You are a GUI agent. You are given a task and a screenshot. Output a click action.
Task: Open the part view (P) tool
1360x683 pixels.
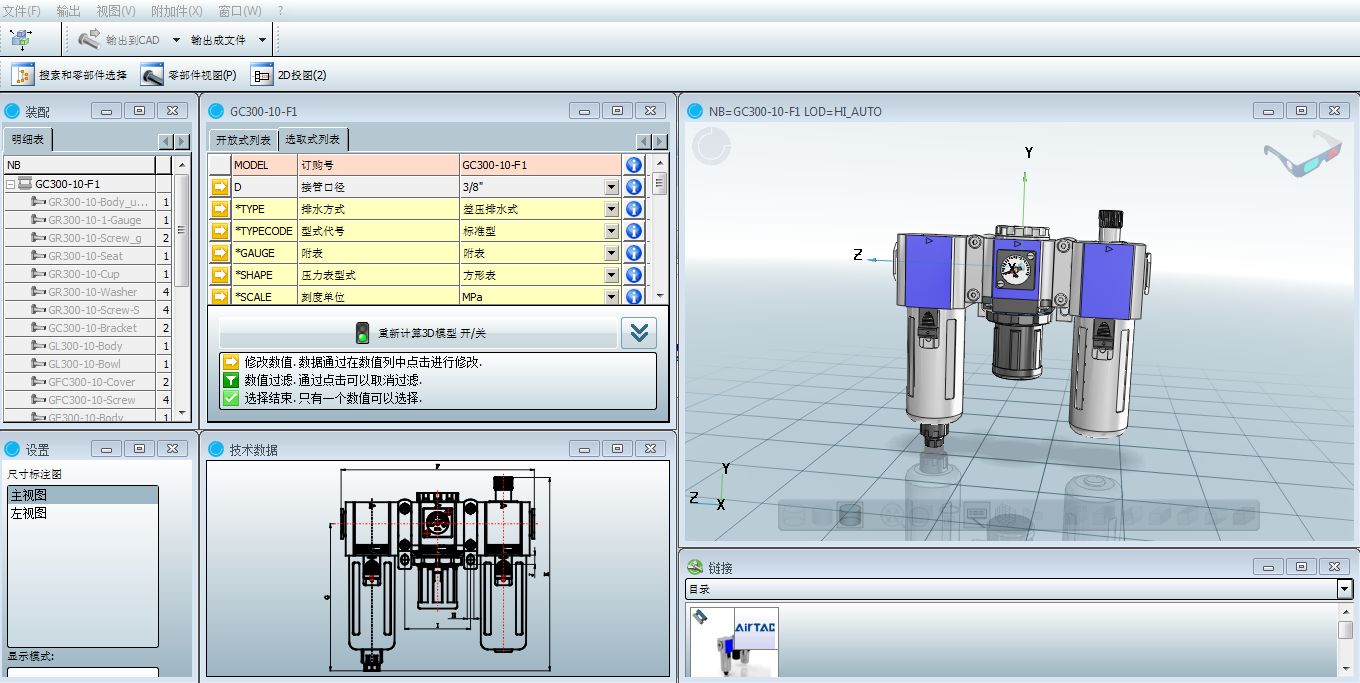[x=189, y=75]
